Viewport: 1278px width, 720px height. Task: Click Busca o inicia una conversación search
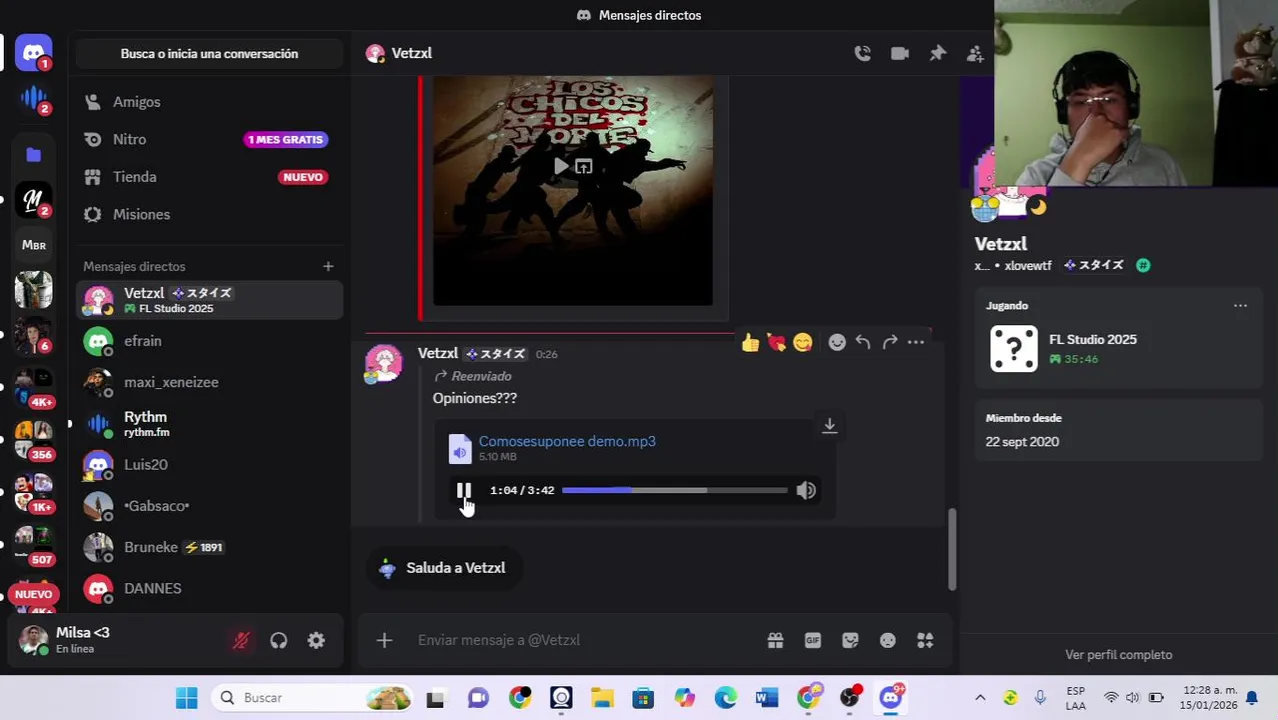[x=209, y=54]
